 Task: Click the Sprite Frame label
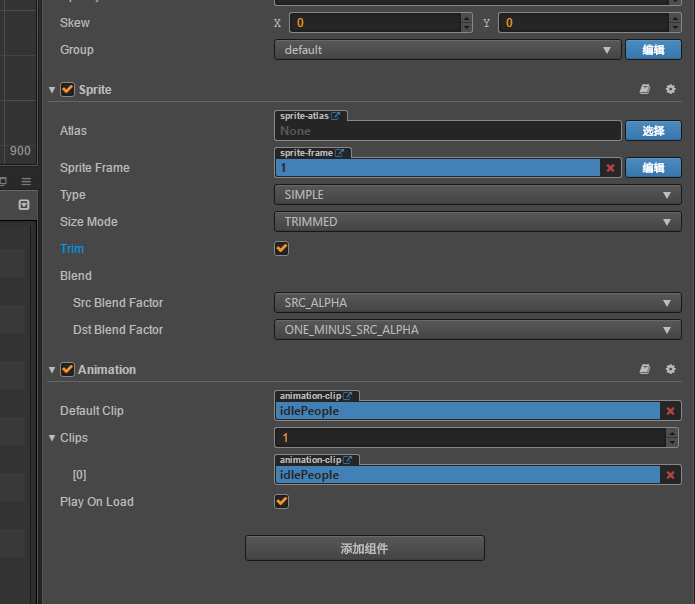click(95, 168)
